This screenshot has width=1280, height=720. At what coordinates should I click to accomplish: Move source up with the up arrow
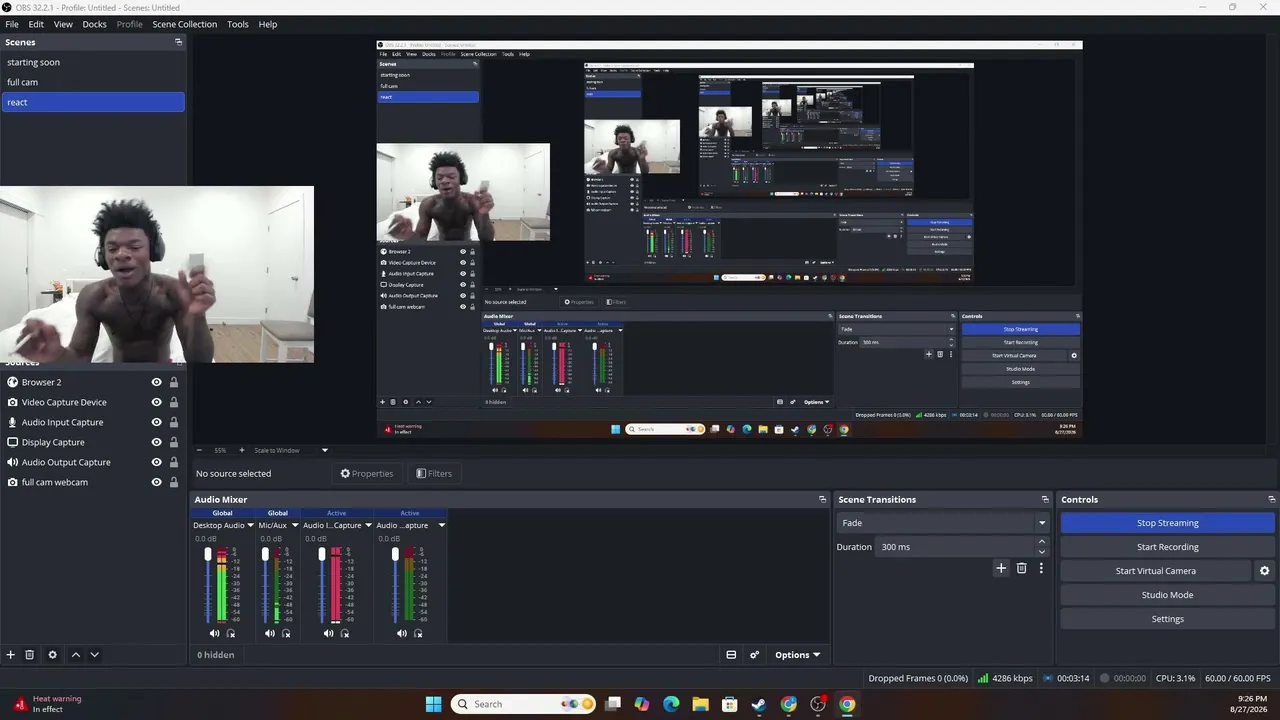[75, 655]
